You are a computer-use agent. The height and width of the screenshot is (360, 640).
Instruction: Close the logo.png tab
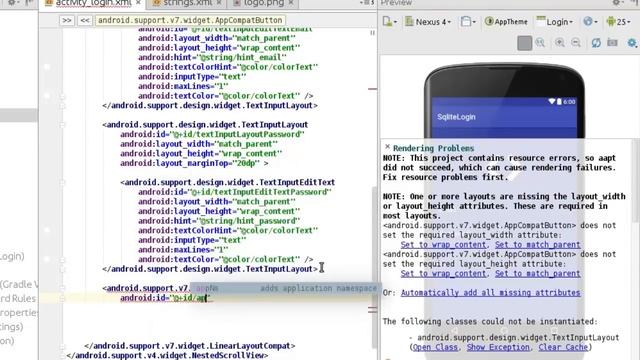coord(291,3)
